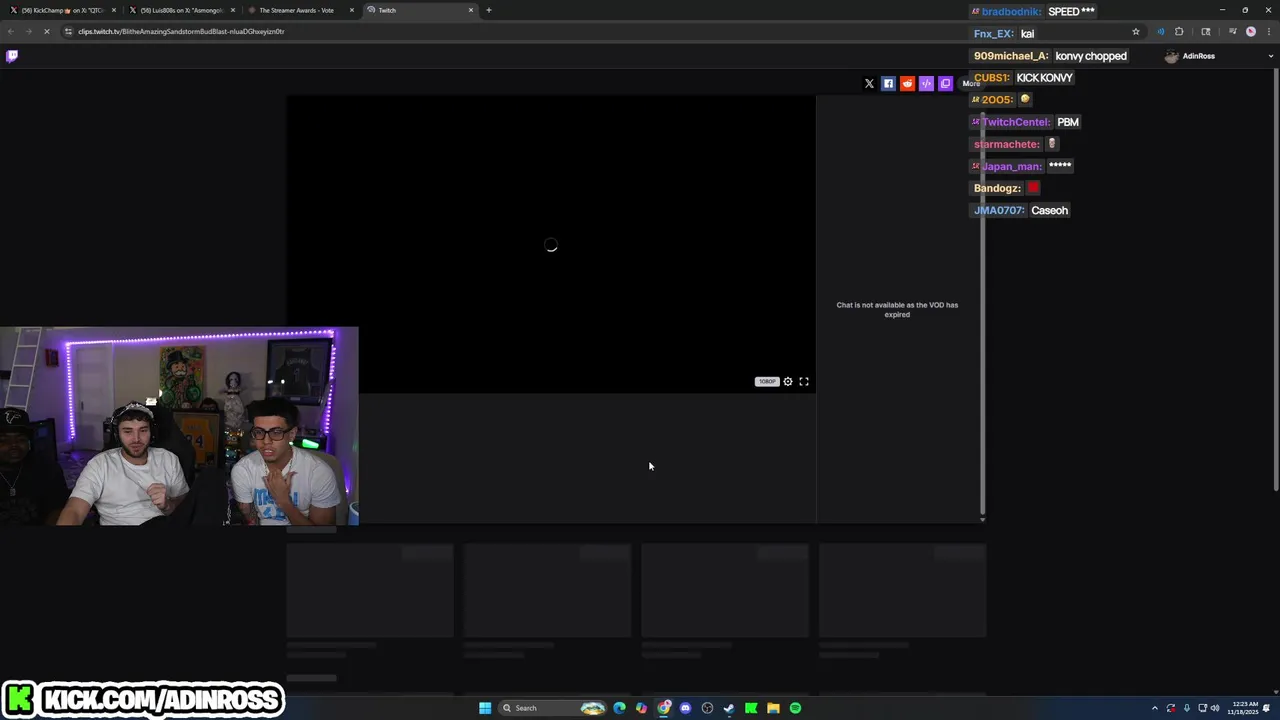Bookmark this page with star icon
This screenshot has width=1280, height=720.
tap(1136, 31)
